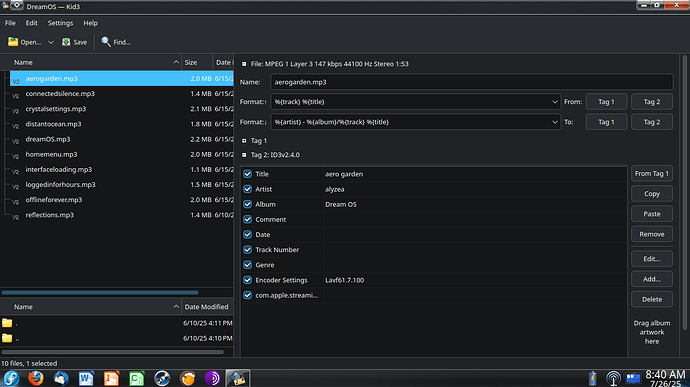690x387 pixels.
Task: Click the power battery tray icon
Action: click(593, 378)
